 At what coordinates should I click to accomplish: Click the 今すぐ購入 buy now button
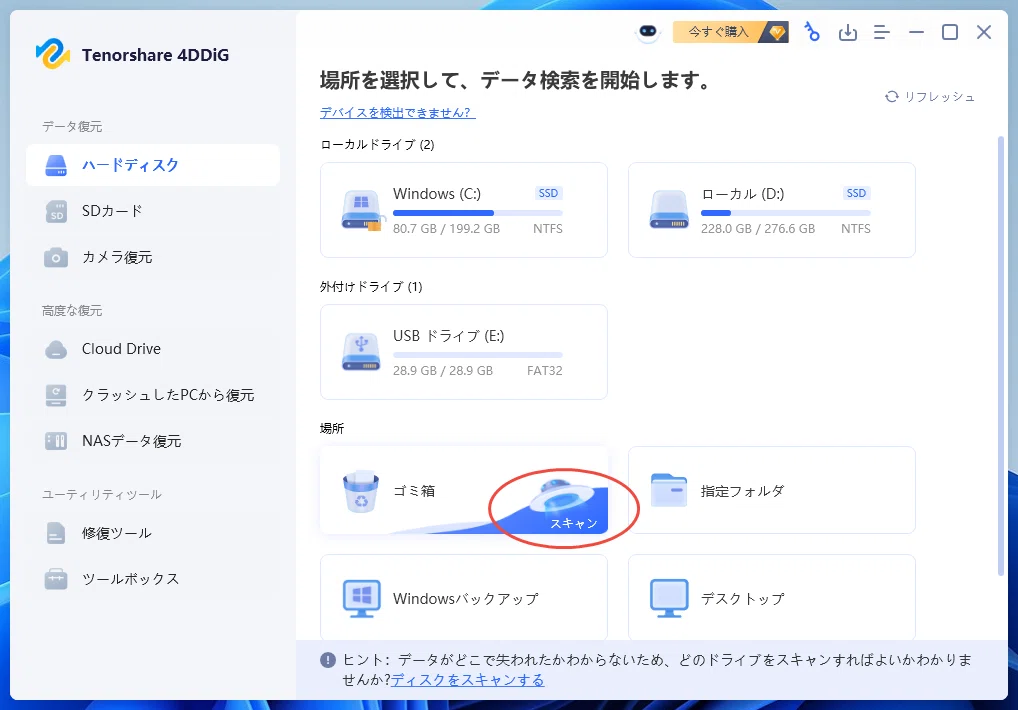pos(730,32)
